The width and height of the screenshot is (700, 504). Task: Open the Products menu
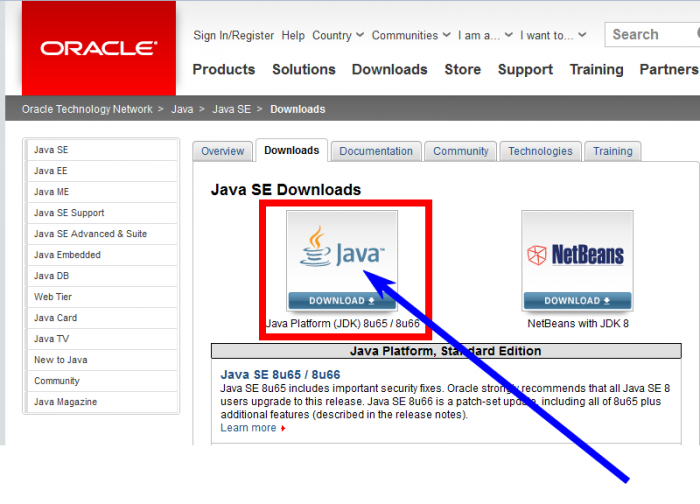(224, 69)
